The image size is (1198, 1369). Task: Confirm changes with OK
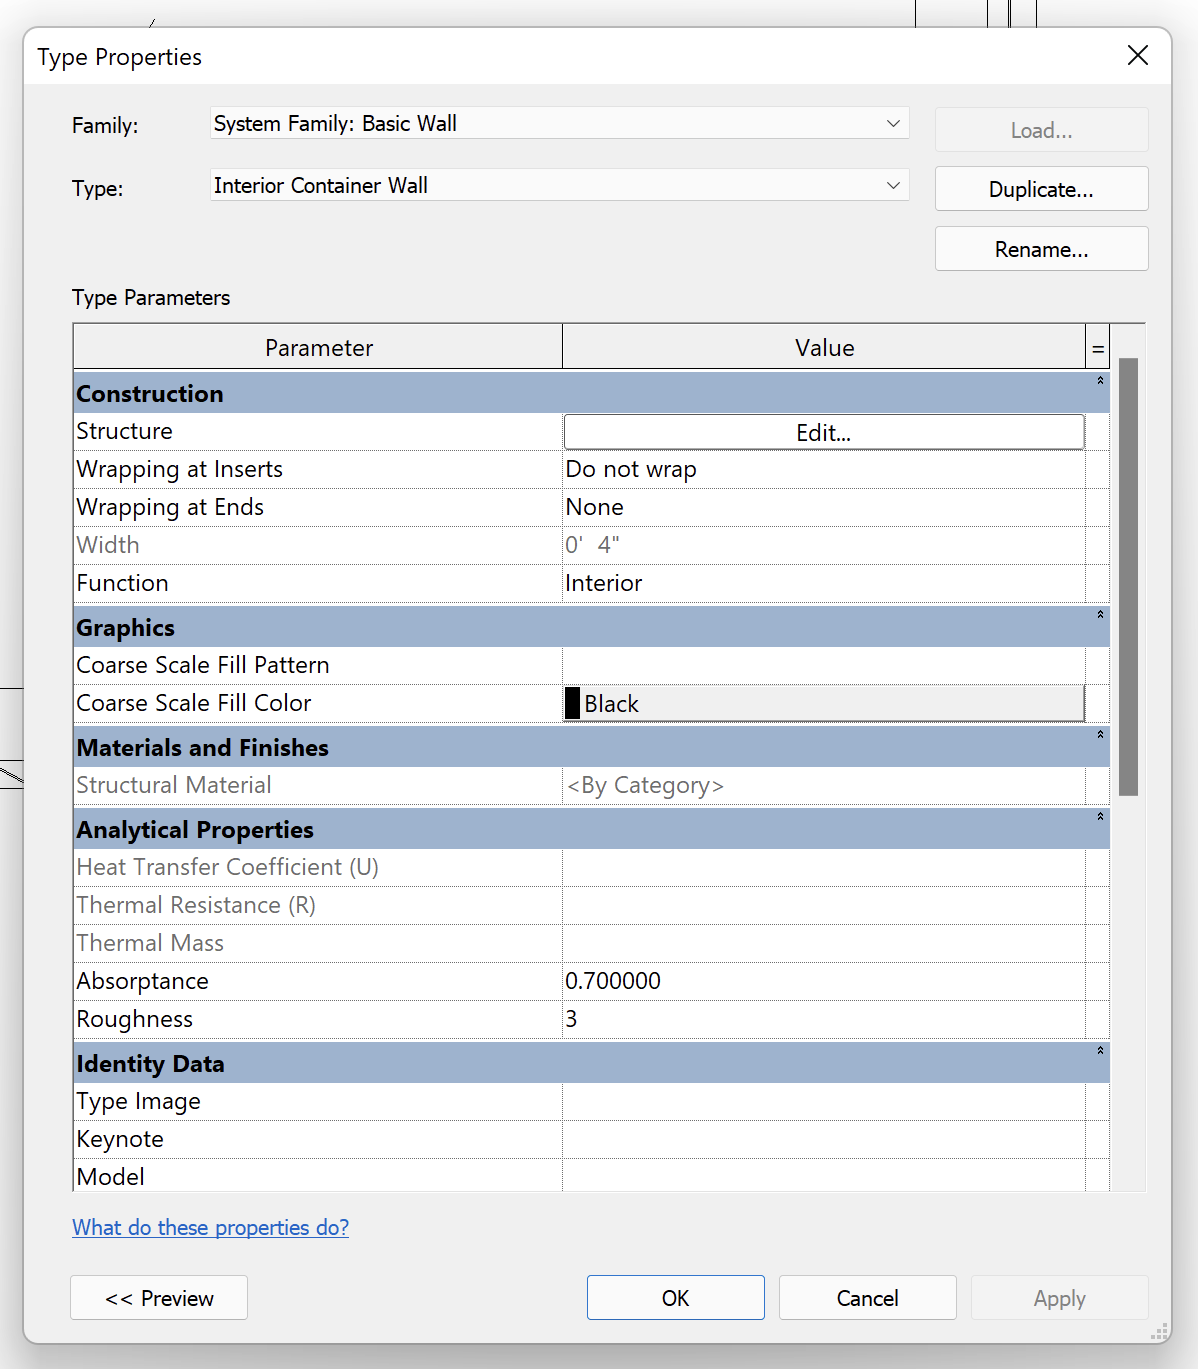tap(675, 1297)
